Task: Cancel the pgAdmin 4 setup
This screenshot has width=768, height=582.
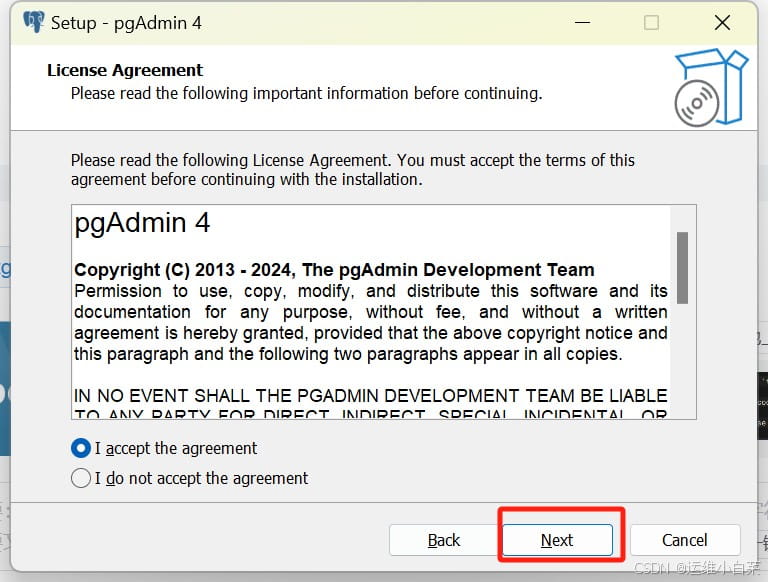Action: (x=684, y=540)
